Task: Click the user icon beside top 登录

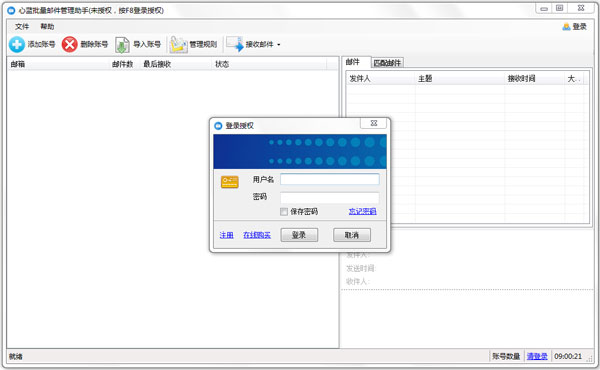Action: pos(566,27)
